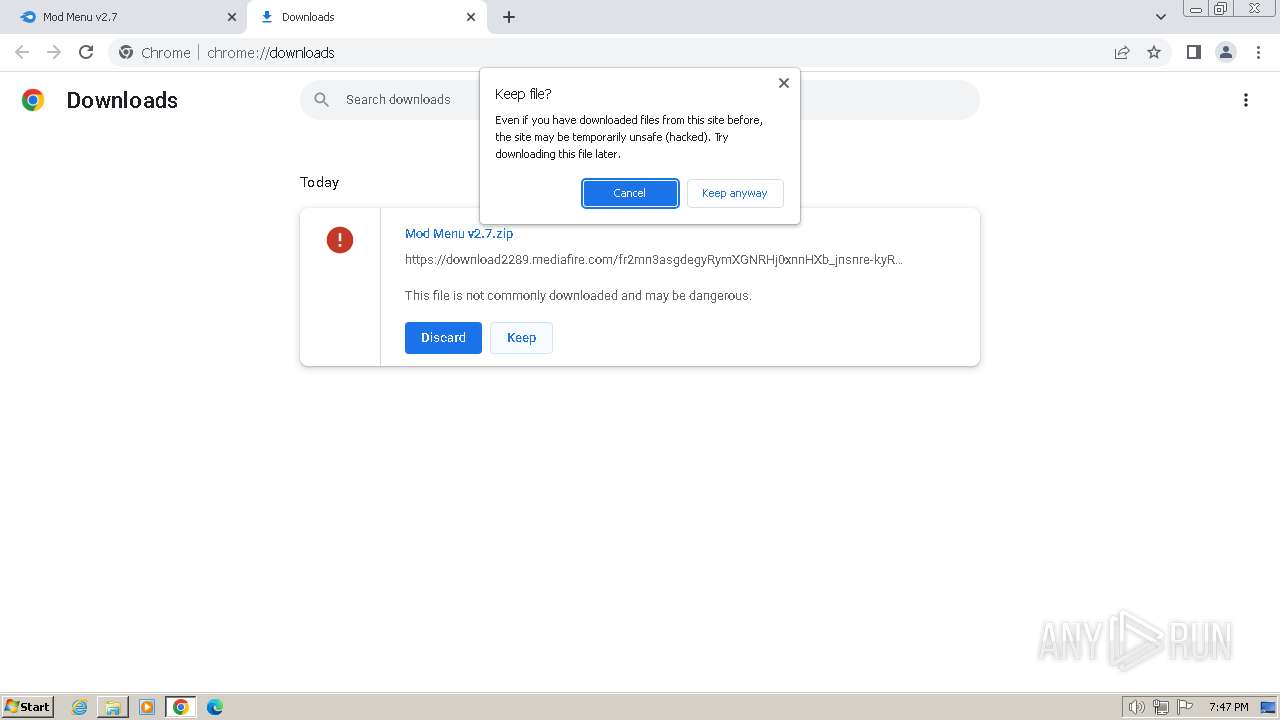Close the Mod Menu v2.7 tab
The image size is (1280, 720).
coord(232,17)
